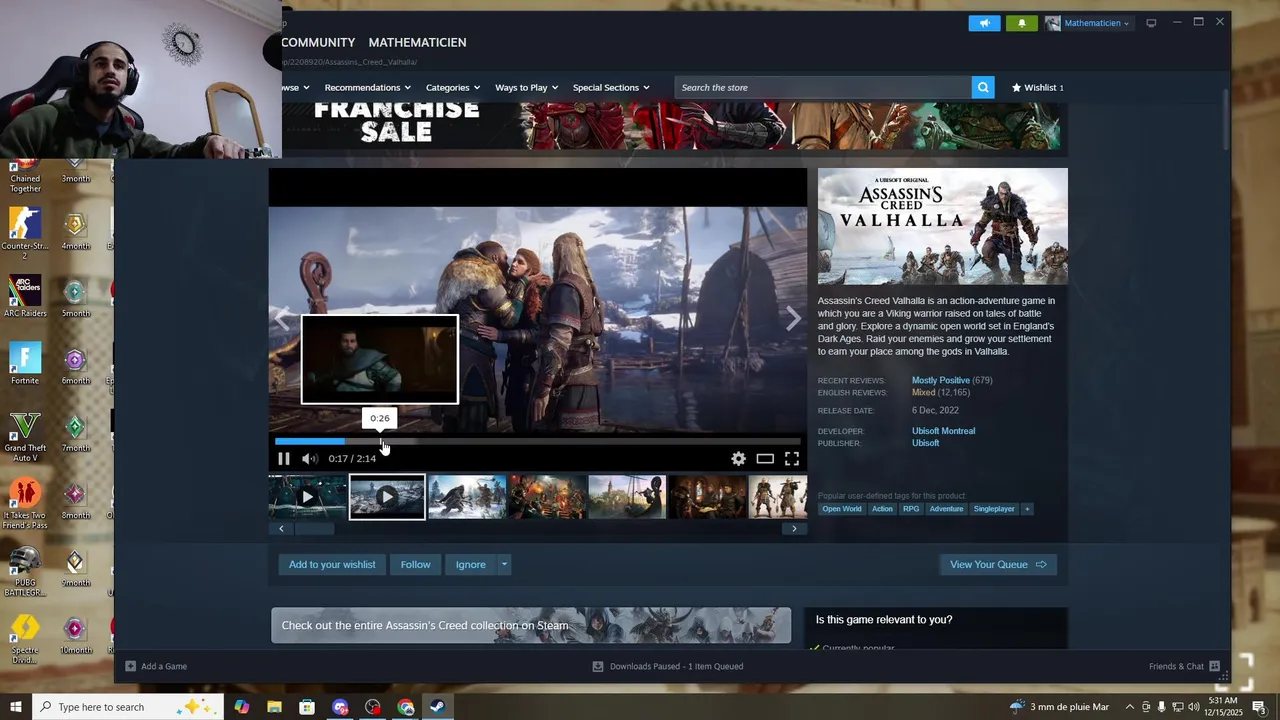Click the store search field
1280x720 pixels.
point(823,87)
